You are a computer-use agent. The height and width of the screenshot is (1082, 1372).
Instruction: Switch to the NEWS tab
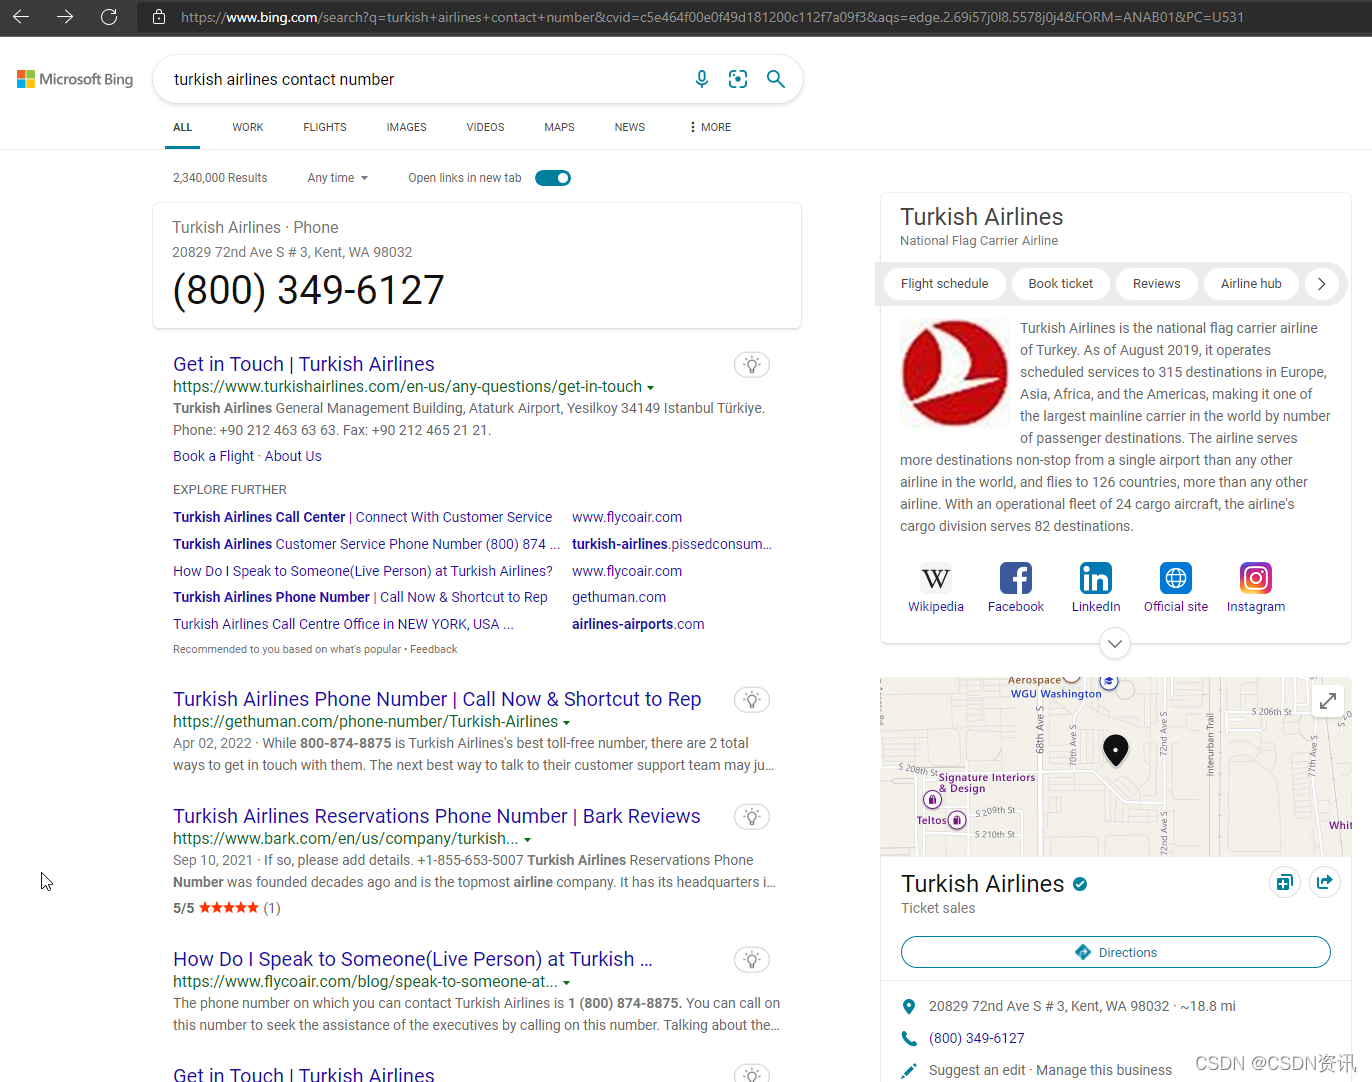point(630,127)
